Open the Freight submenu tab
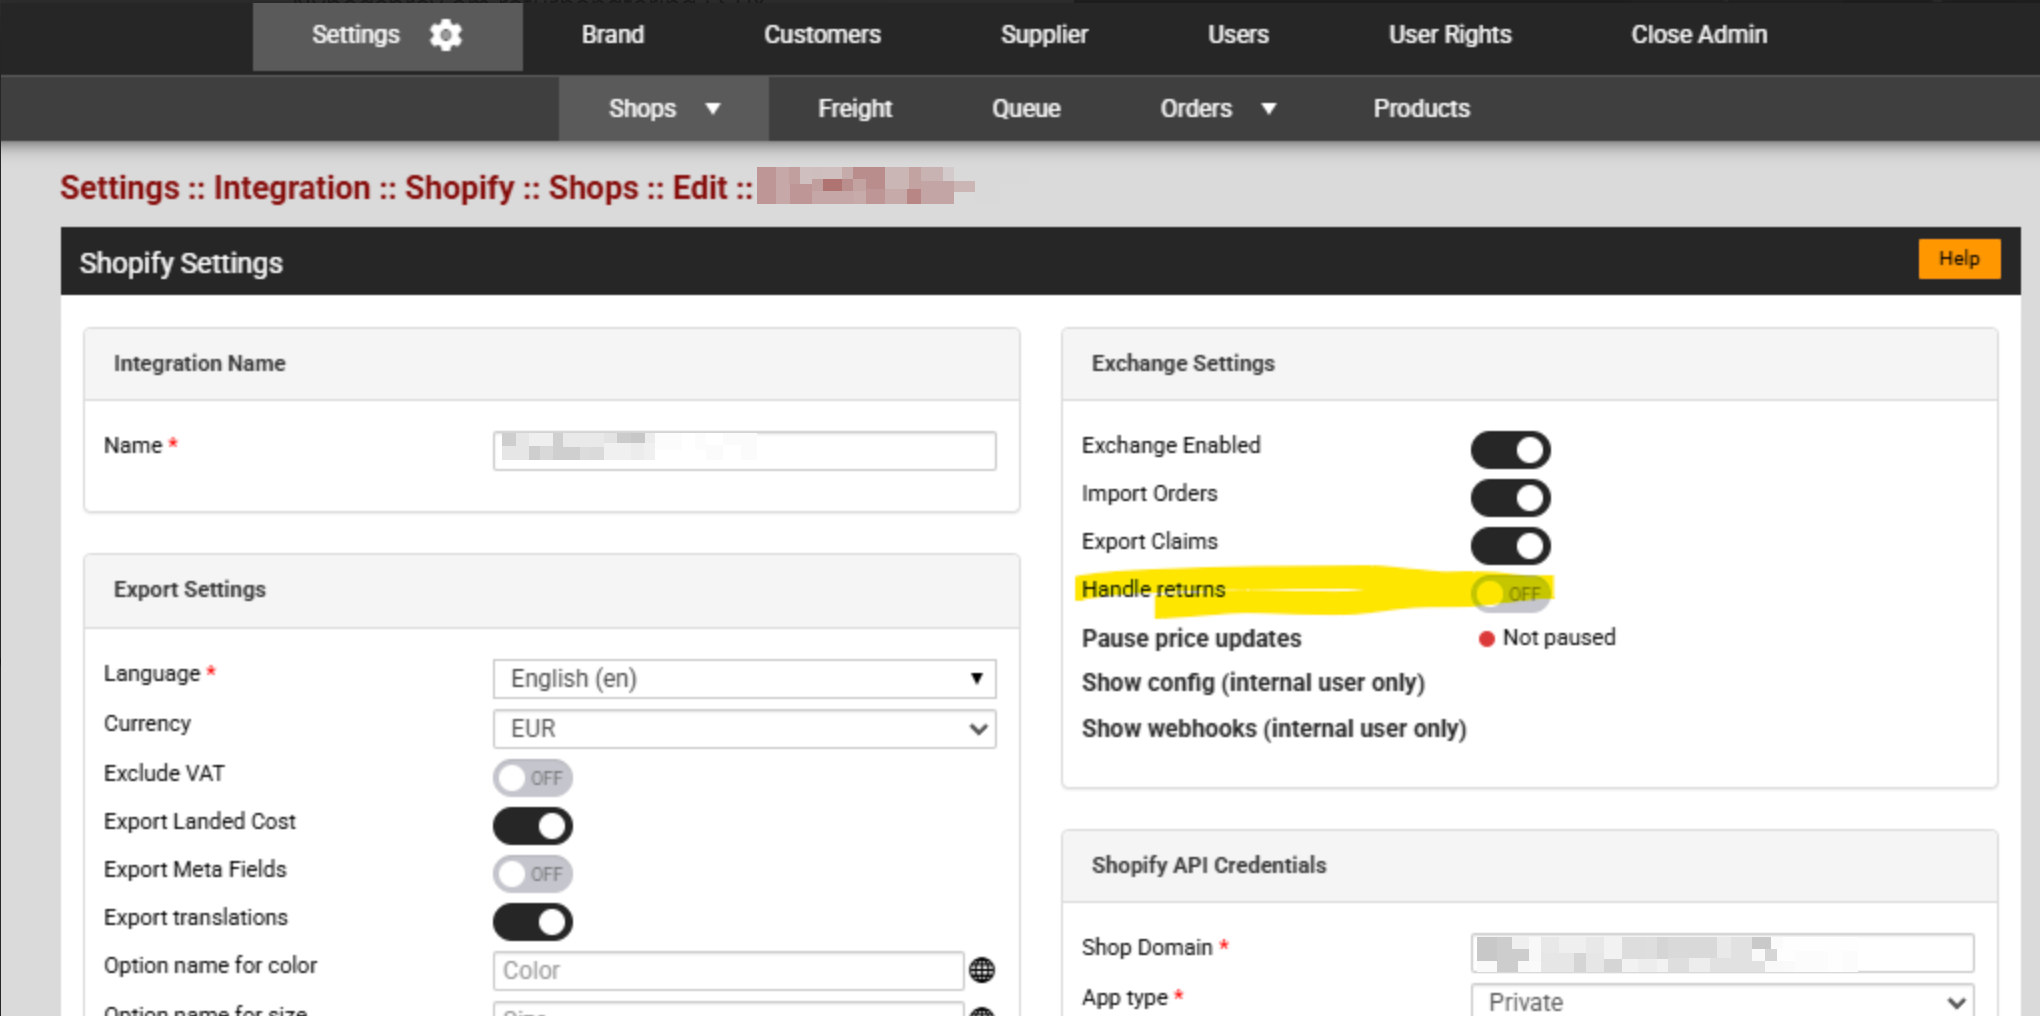This screenshot has width=2040, height=1016. click(x=855, y=109)
